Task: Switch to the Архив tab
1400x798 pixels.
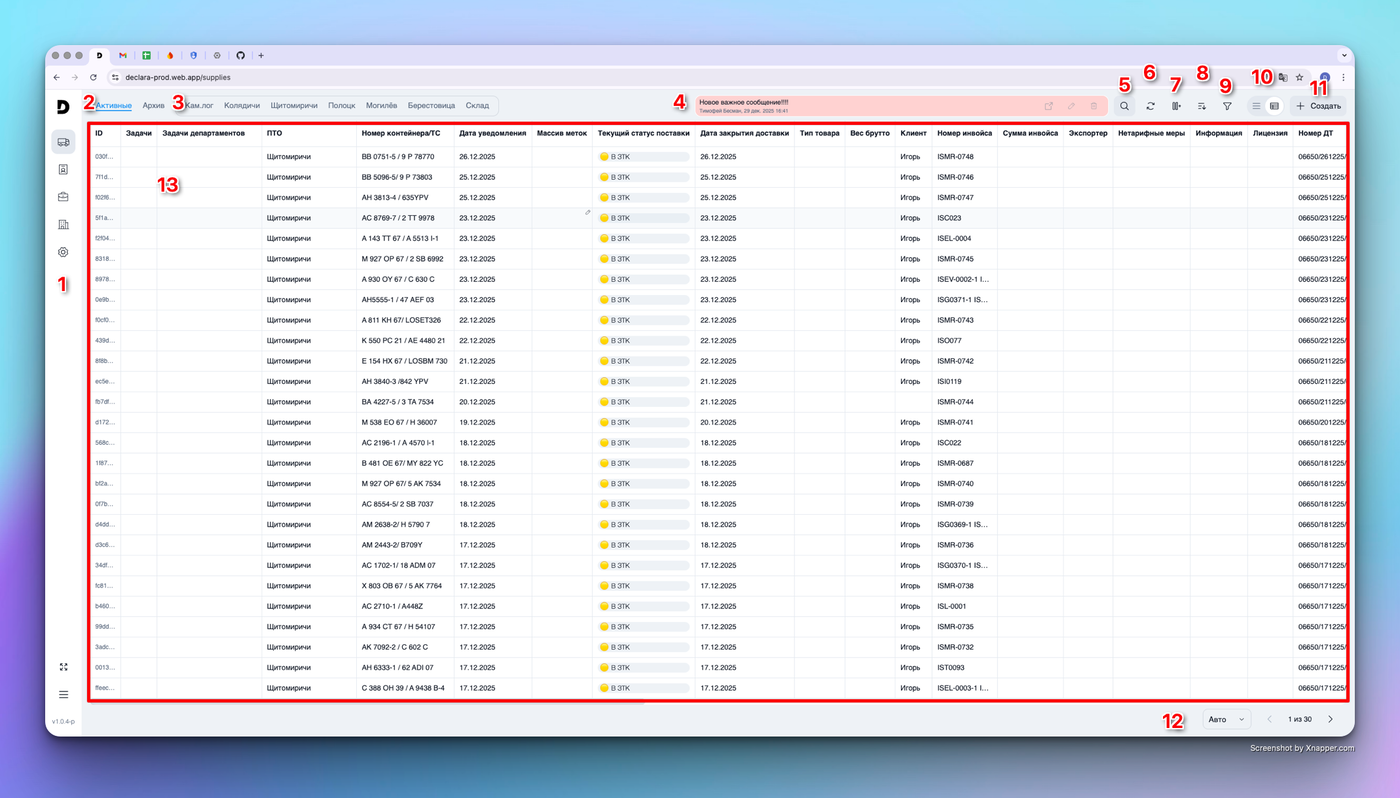Action: point(153,106)
